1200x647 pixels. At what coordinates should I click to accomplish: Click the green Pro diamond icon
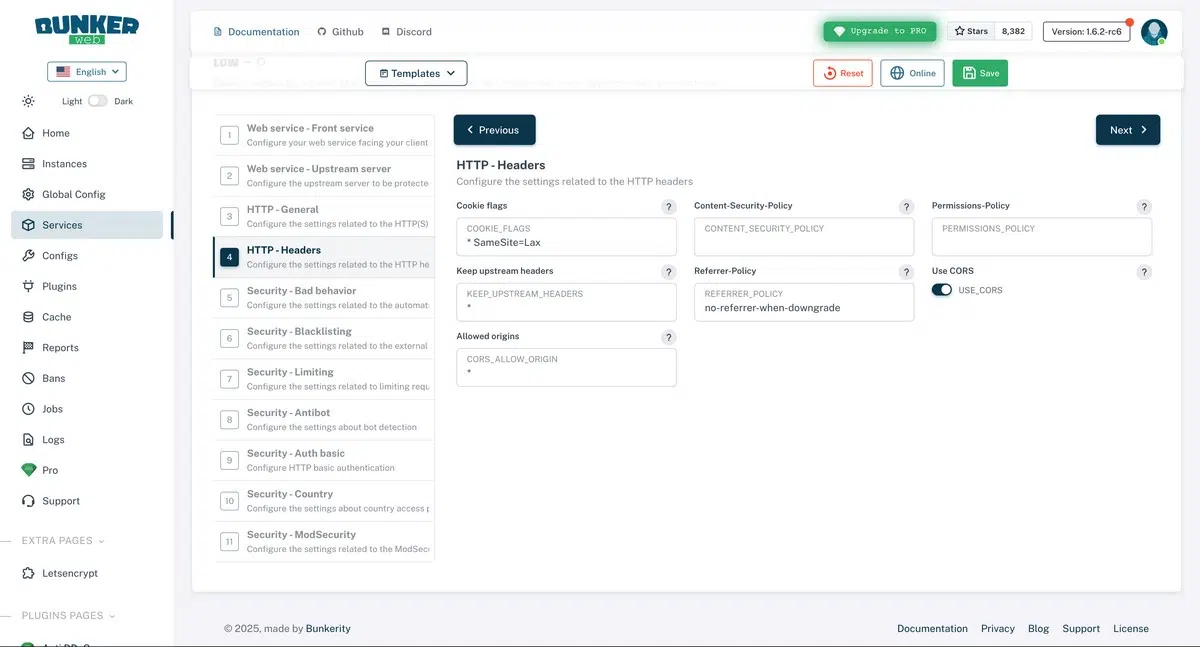click(28, 470)
